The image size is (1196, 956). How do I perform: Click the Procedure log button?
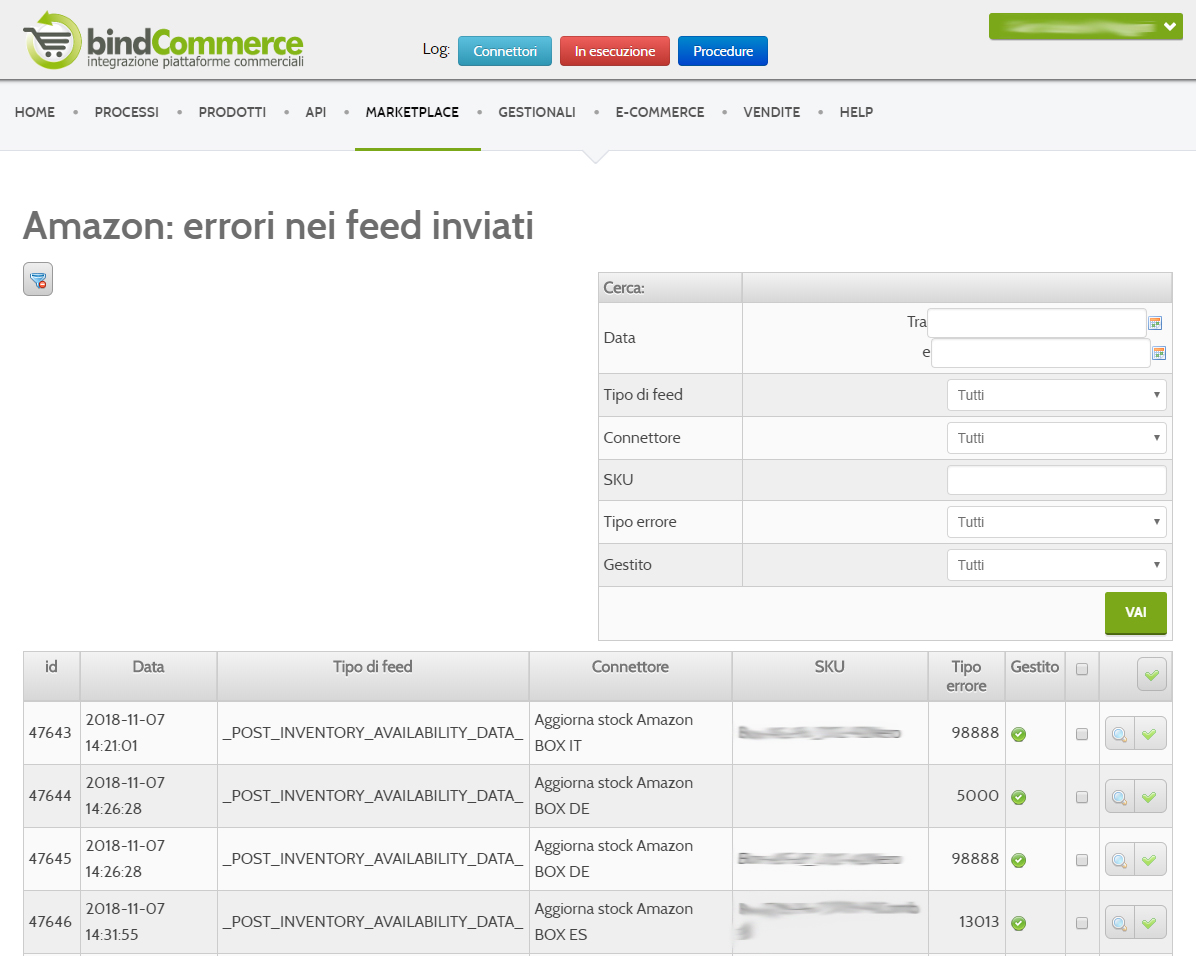pyautogui.click(x=723, y=51)
